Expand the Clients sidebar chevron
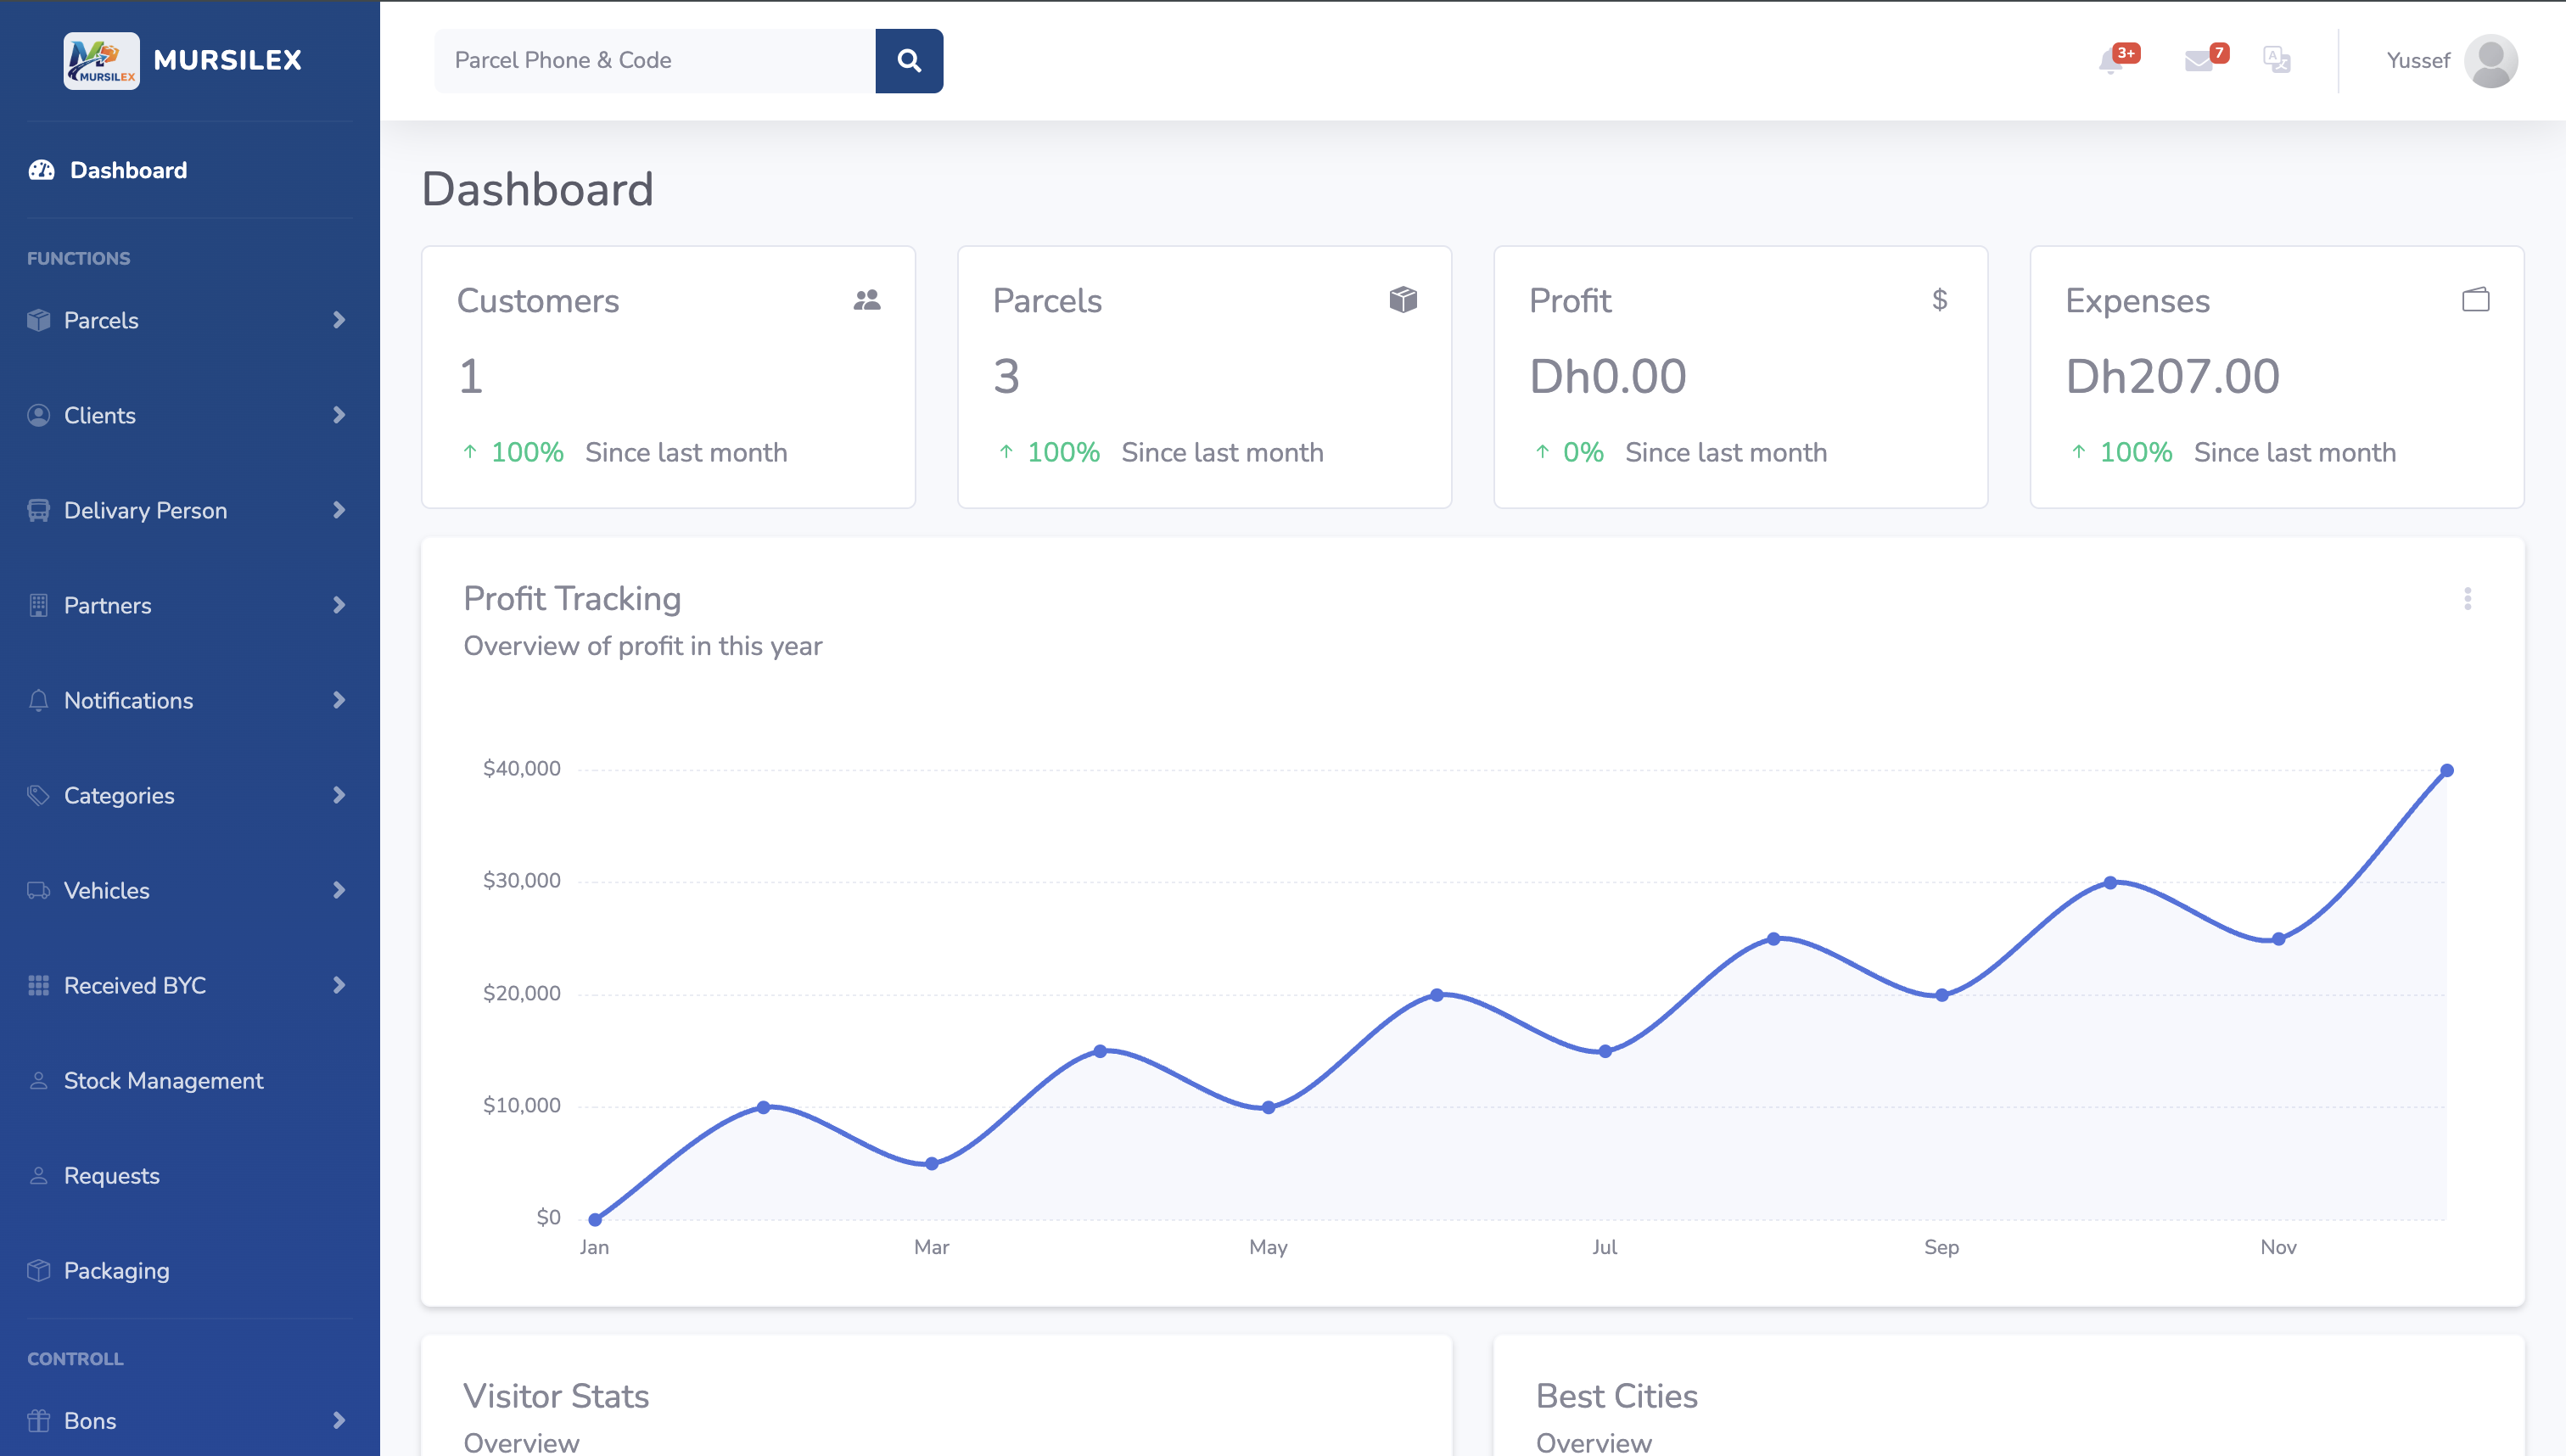This screenshot has height=1456, width=2566. 339,415
